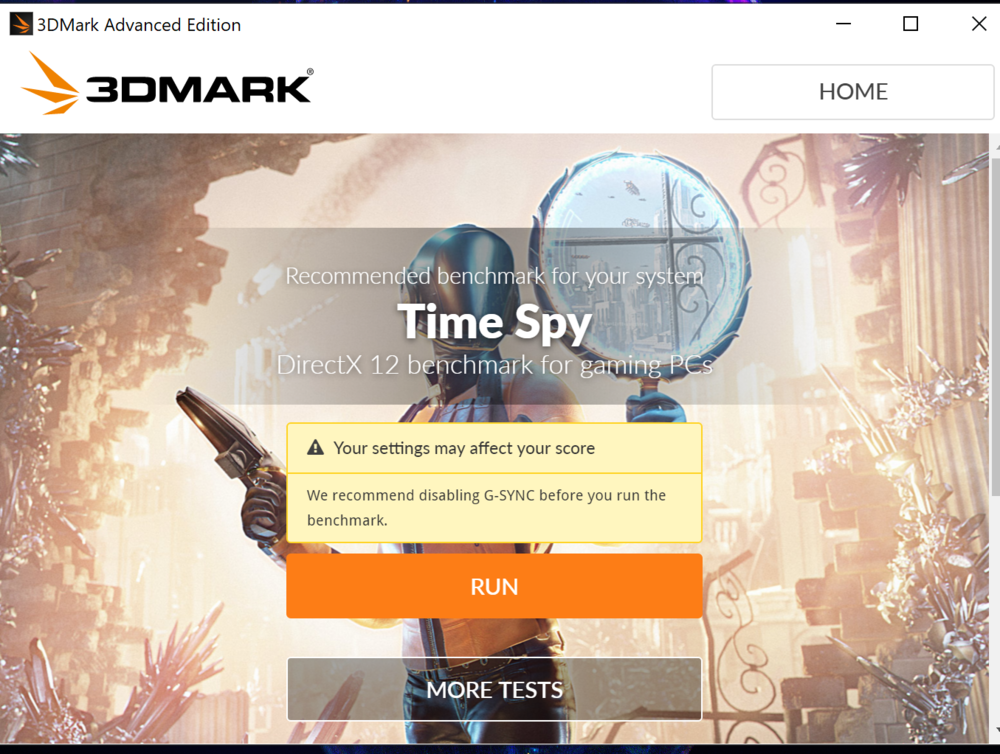Click the DirectX 12 benchmark subtitle
The height and width of the screenshot is (754, 1000).
pos(494,366)
